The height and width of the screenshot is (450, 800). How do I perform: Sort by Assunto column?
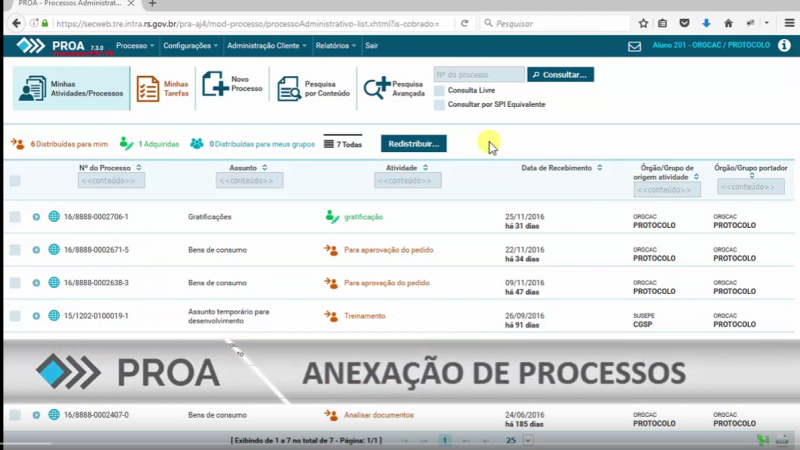point(264,168)
